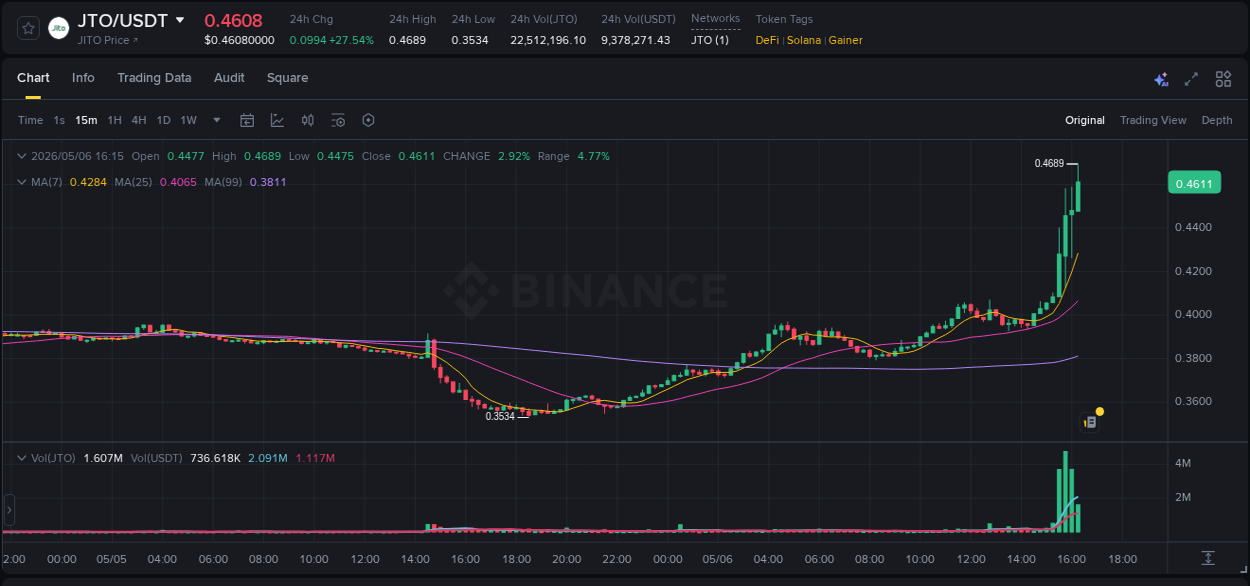
Task: Add JTO/USDT to favorites via star
Action: [x=28, y=28]
